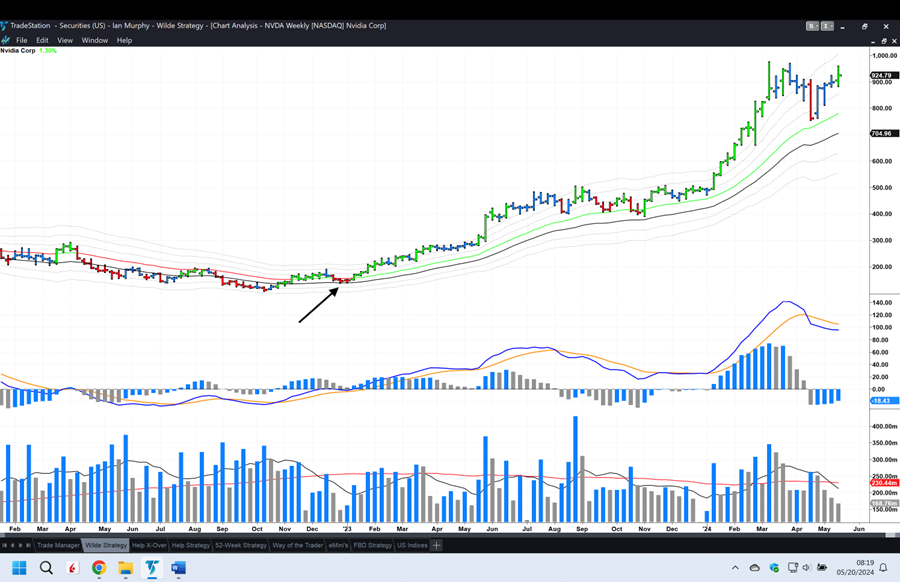Viewport: 900px width, 582px height.
Task: Go to previous workspace tab arrow
Action: pos(12,545)
